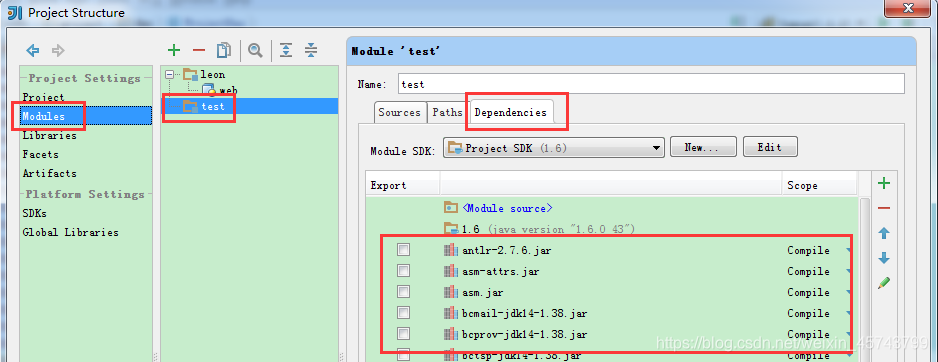This screenshot has width=938, height=362.
Task: Open scope dropdown for asm-attrs.jar
Action: click(849, 272)
